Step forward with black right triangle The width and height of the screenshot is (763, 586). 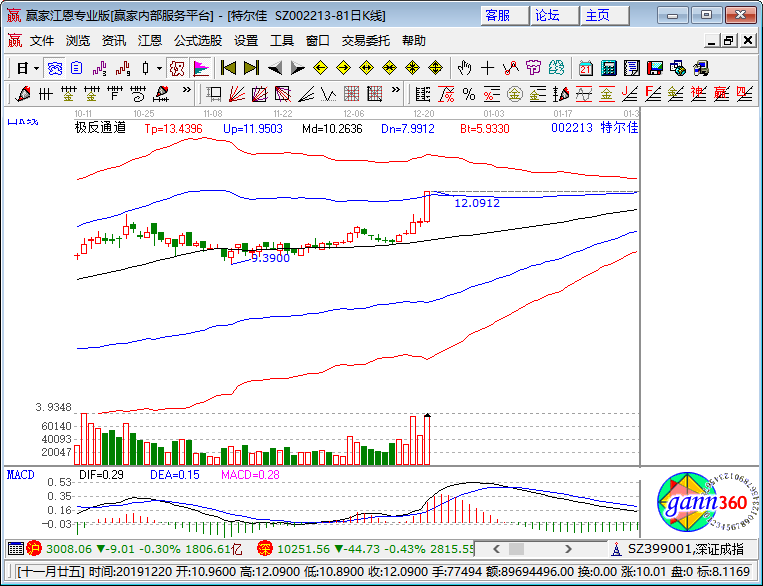(297, 68)
